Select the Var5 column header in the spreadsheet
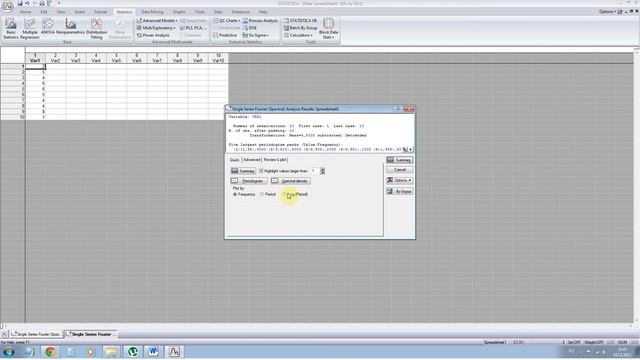The height and width of the screenshot is (360, 640). 116,58
